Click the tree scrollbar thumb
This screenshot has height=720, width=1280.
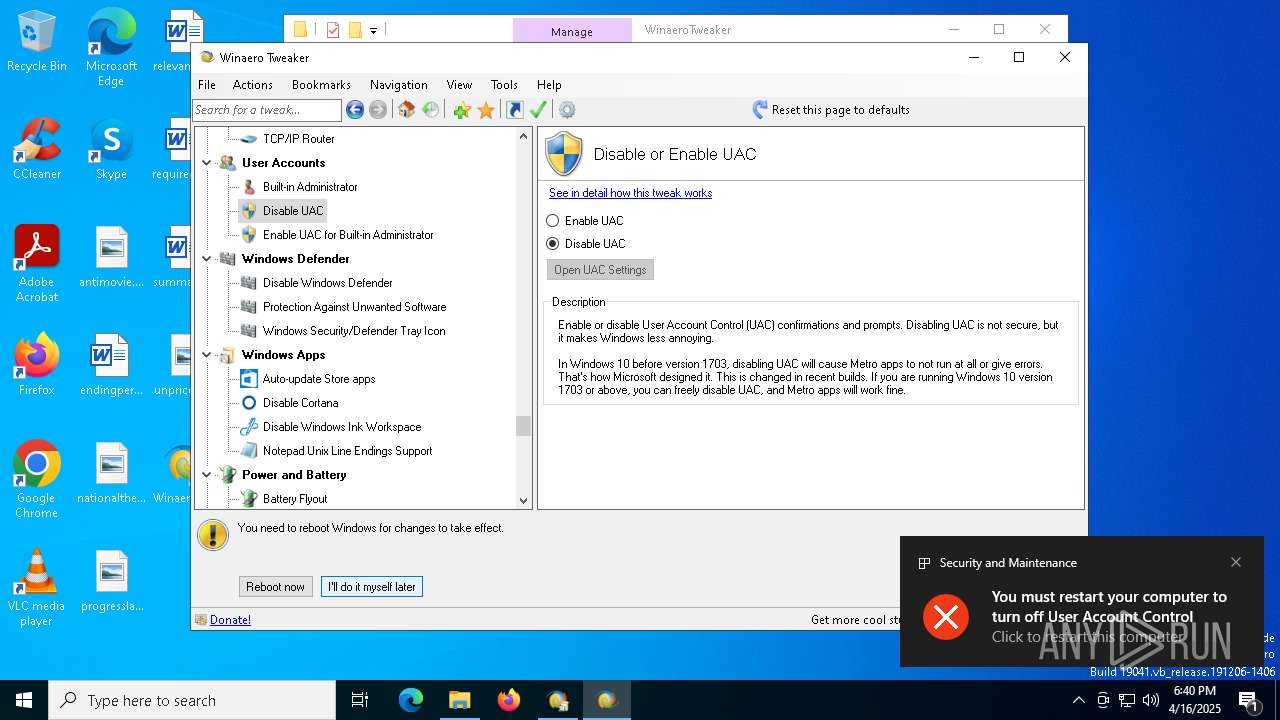tap(523, 426)
